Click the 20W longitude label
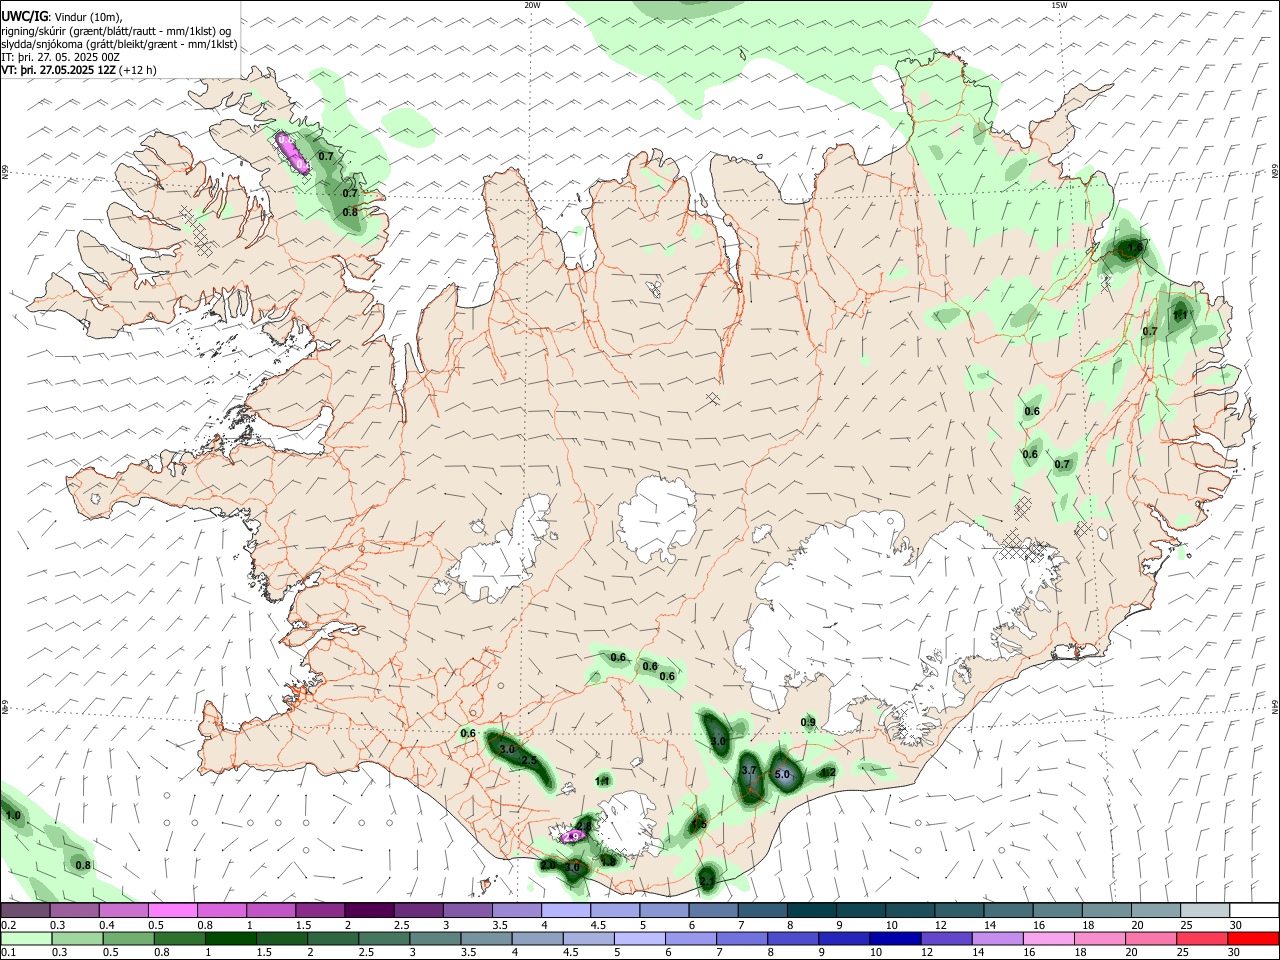This screenshot has height=960, width=1280. 532,5
